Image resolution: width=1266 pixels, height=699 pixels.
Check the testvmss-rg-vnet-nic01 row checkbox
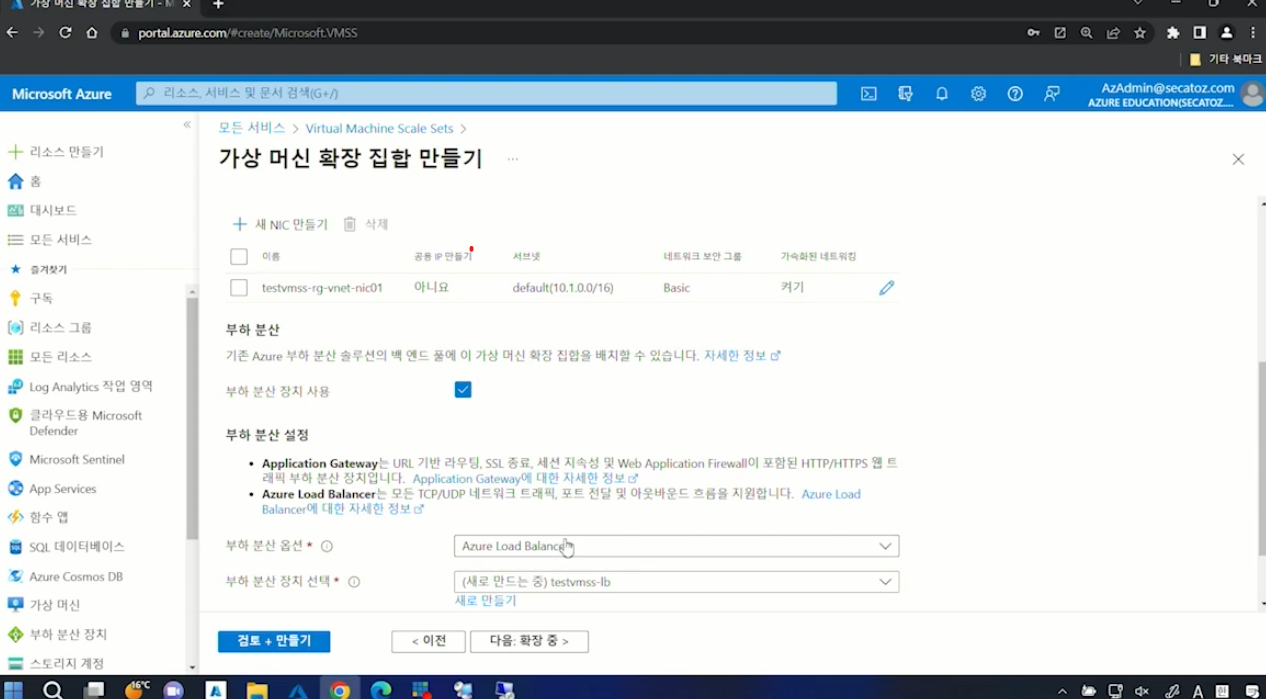point(239,288)
